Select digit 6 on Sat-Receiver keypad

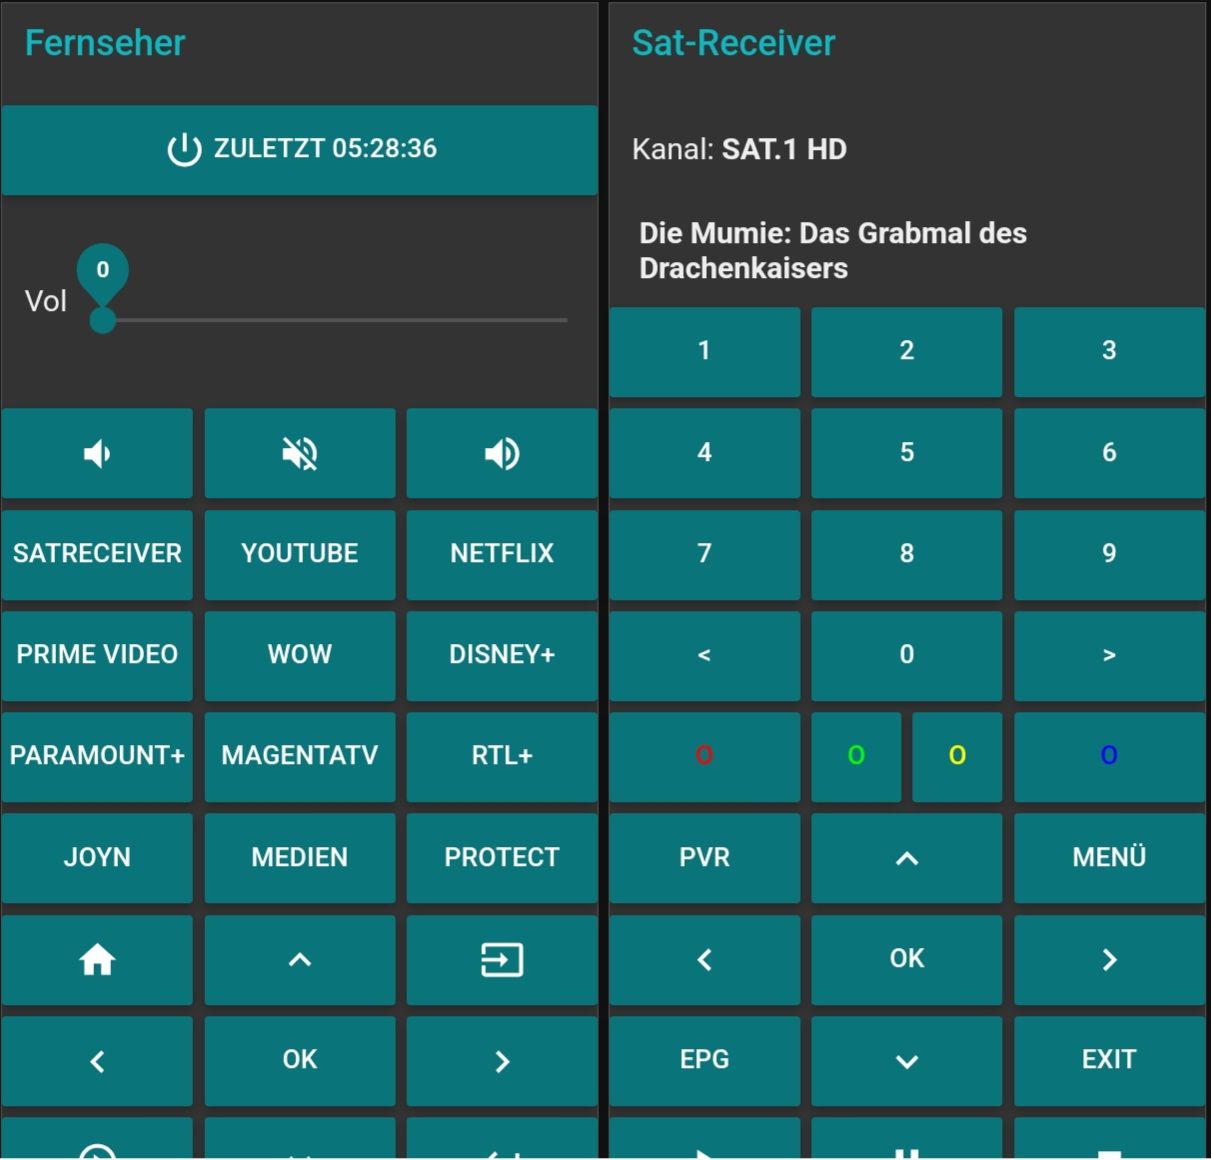1109,453
